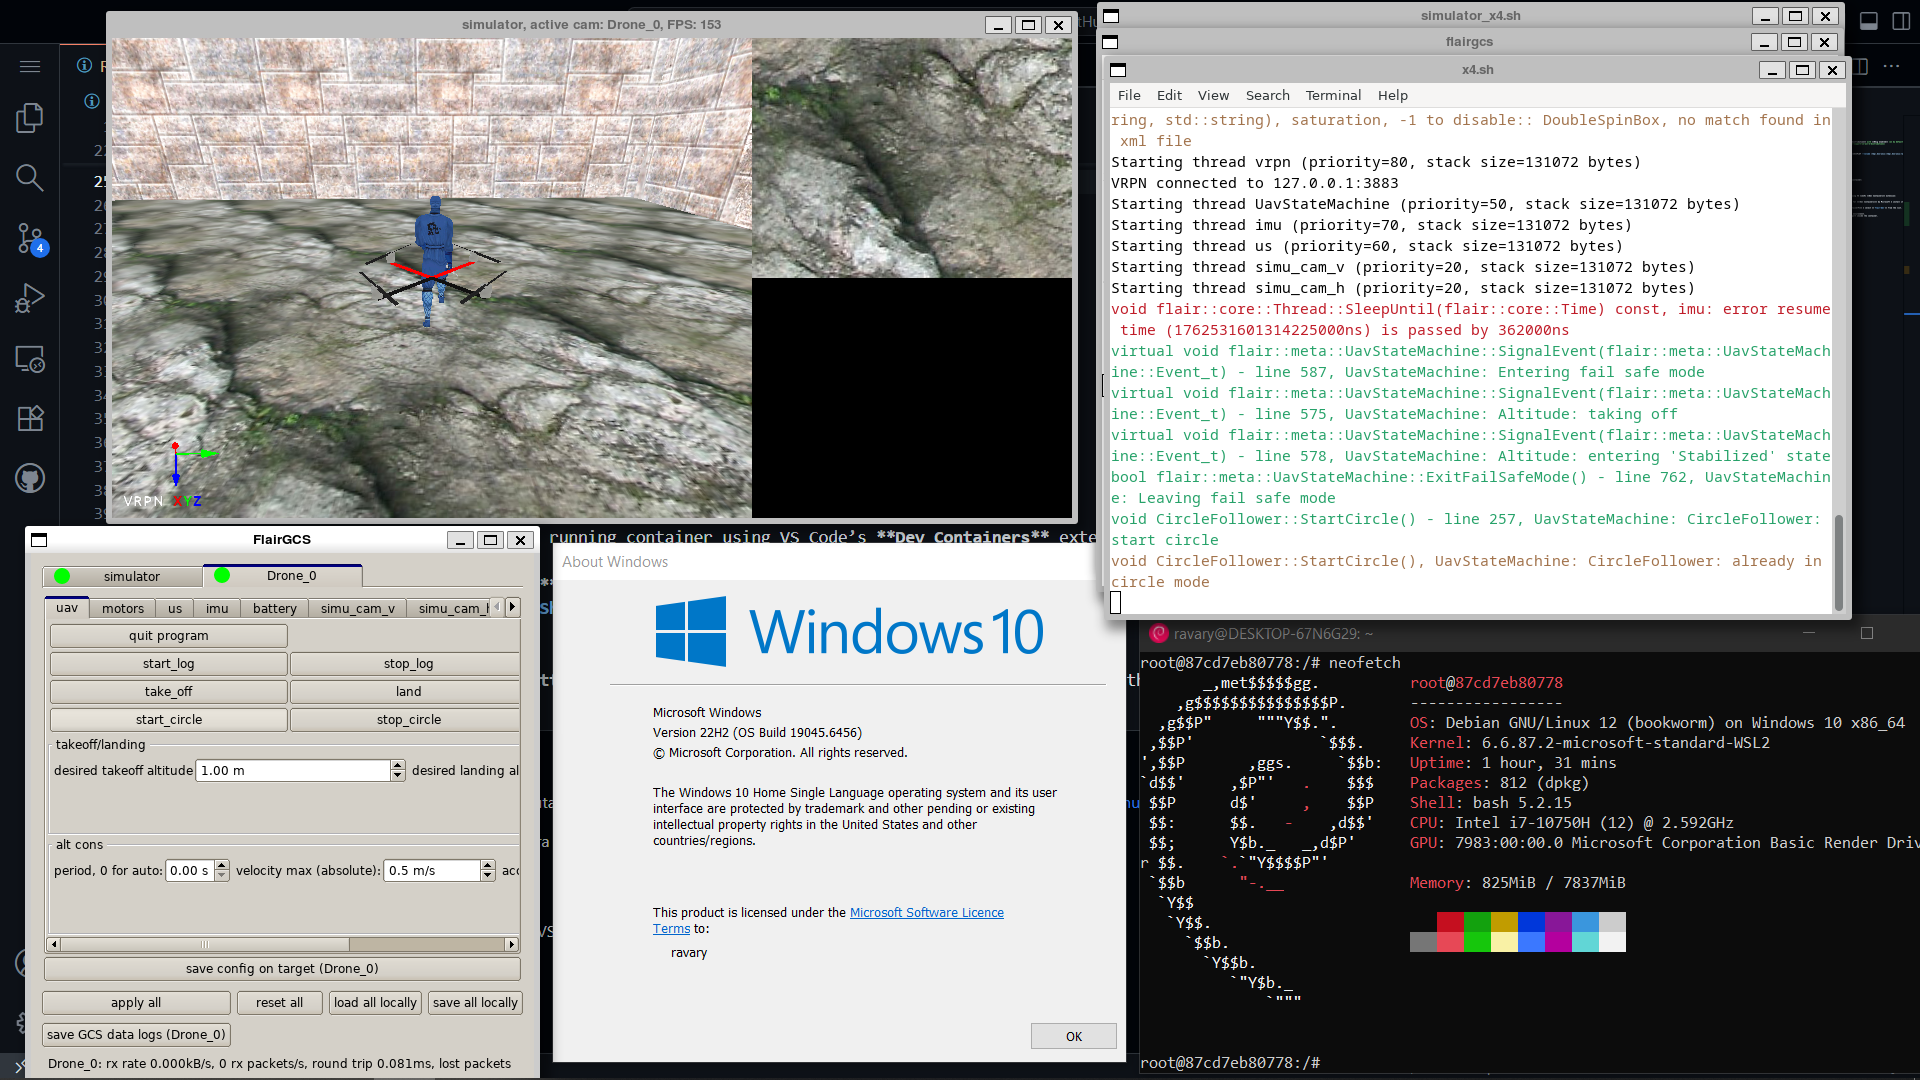1920x1080 pixels.
Task: Open the Search view in VS Code
Action: (x=30, y=178)
